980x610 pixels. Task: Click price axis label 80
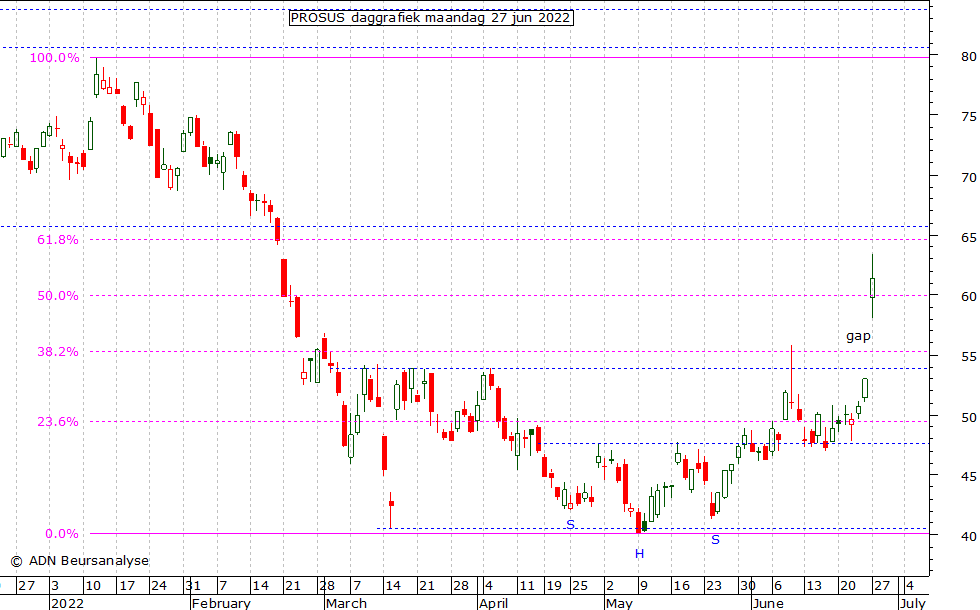[x=969, y=57]
